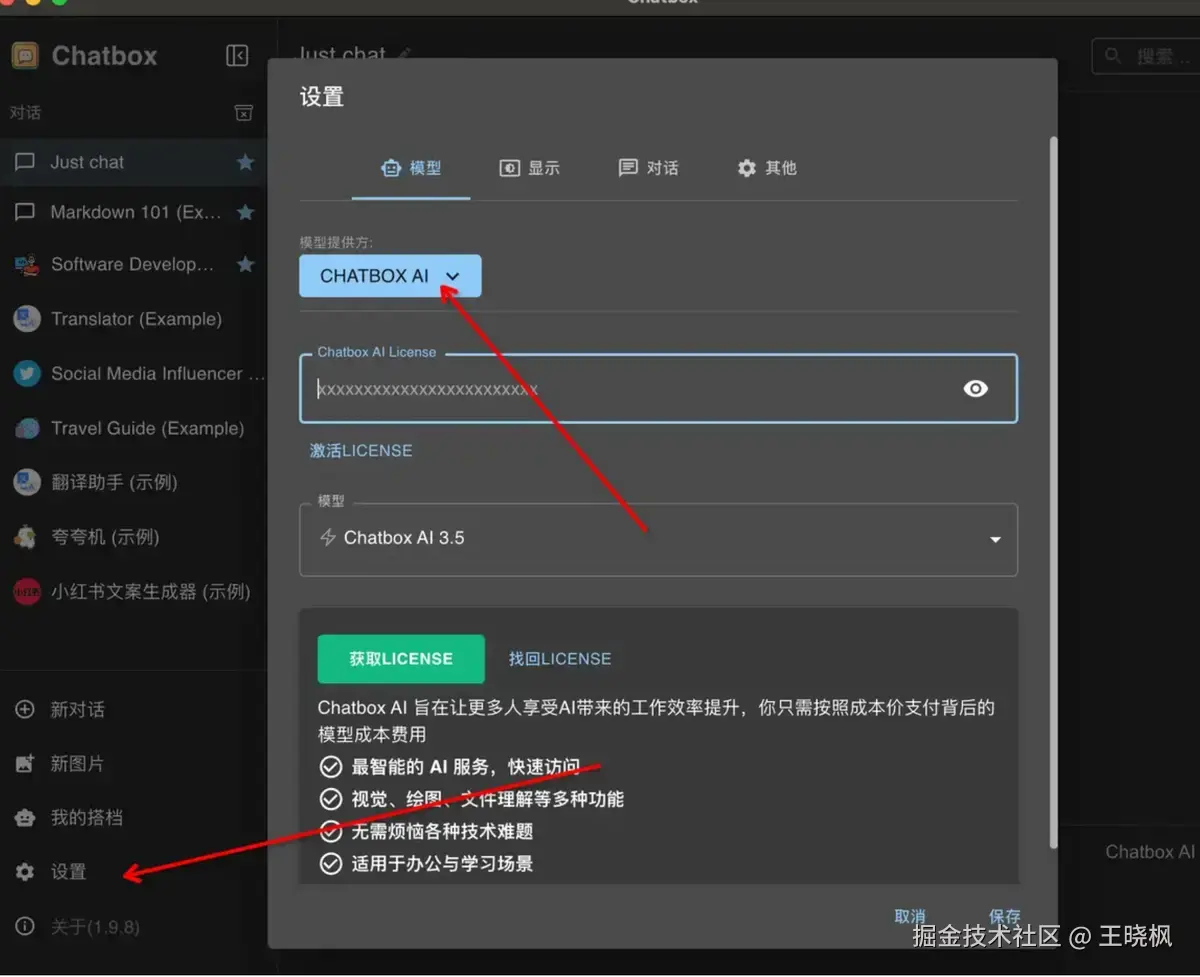Open Translator (Example) conversation
The height and width of the screenshot is (977, 1200).
coord(133,319)
